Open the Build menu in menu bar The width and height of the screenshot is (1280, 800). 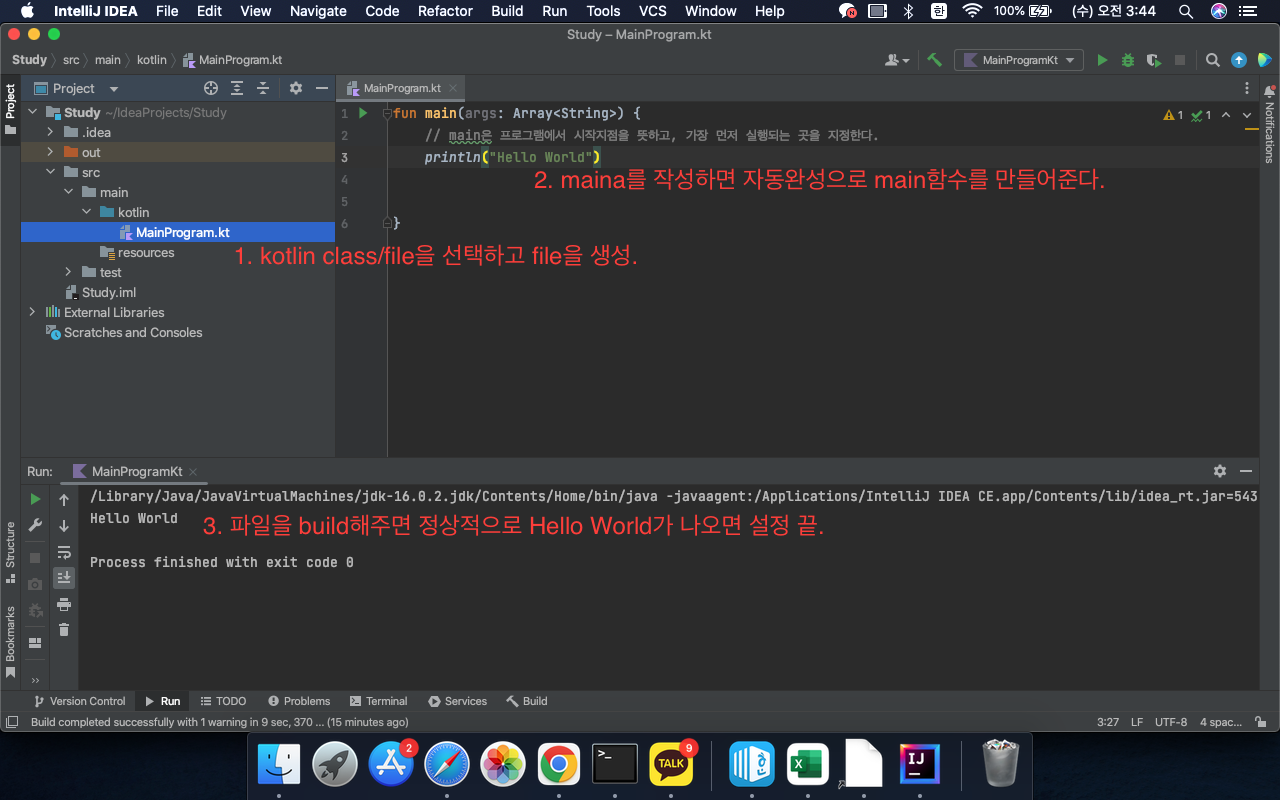pos(507,11)
